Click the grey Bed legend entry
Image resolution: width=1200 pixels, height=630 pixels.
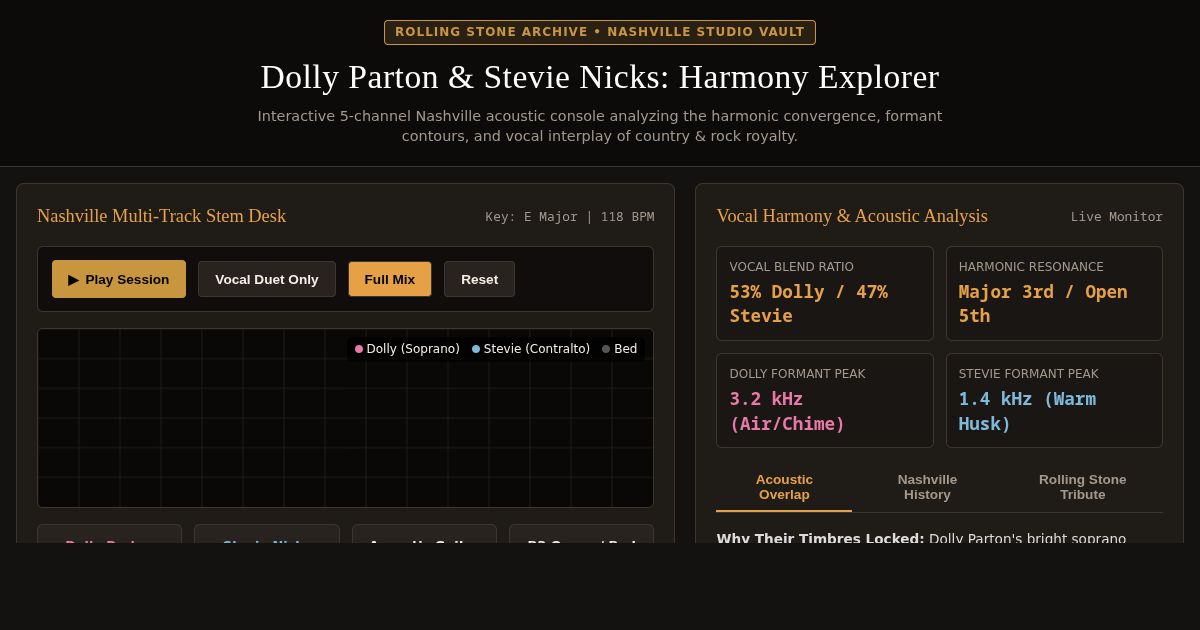click(x=620, y=349)
